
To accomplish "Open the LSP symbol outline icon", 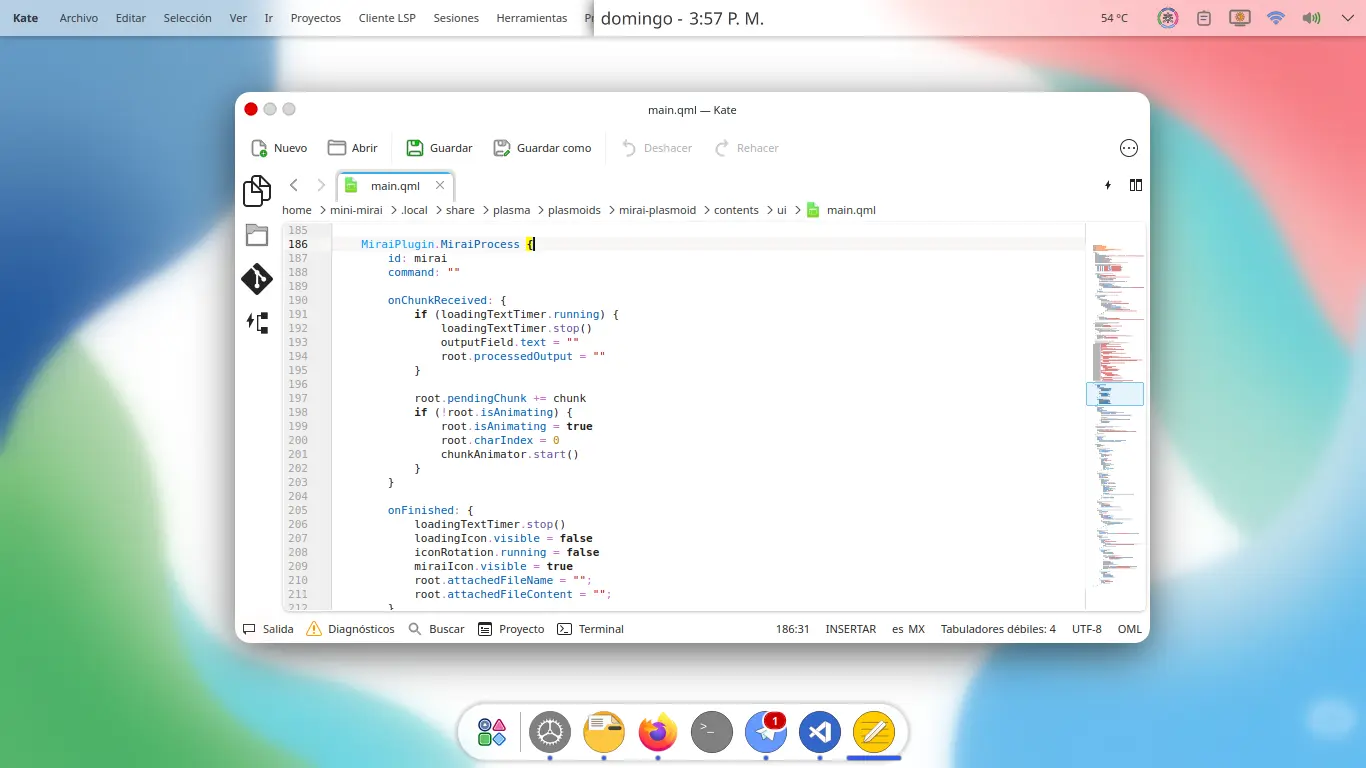I will click(x=257, y=322).
